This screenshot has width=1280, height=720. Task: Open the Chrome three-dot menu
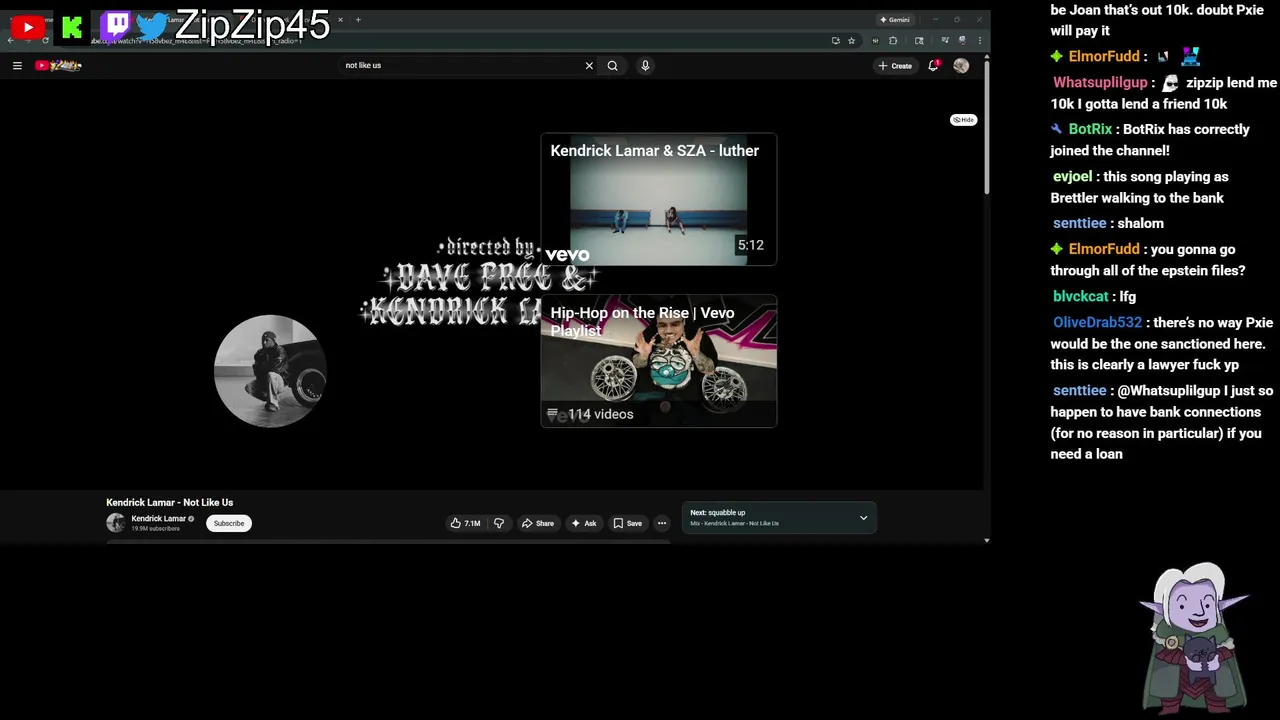coord(979,40)
